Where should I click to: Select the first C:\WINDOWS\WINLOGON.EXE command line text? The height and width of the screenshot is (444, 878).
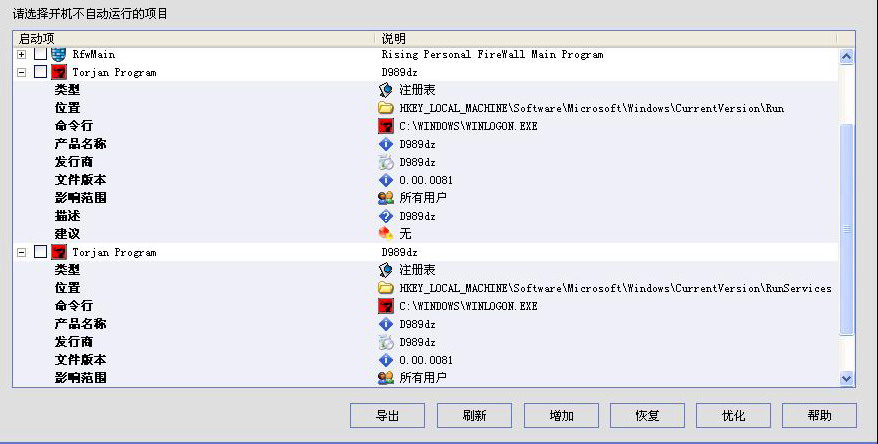point(468,126)
